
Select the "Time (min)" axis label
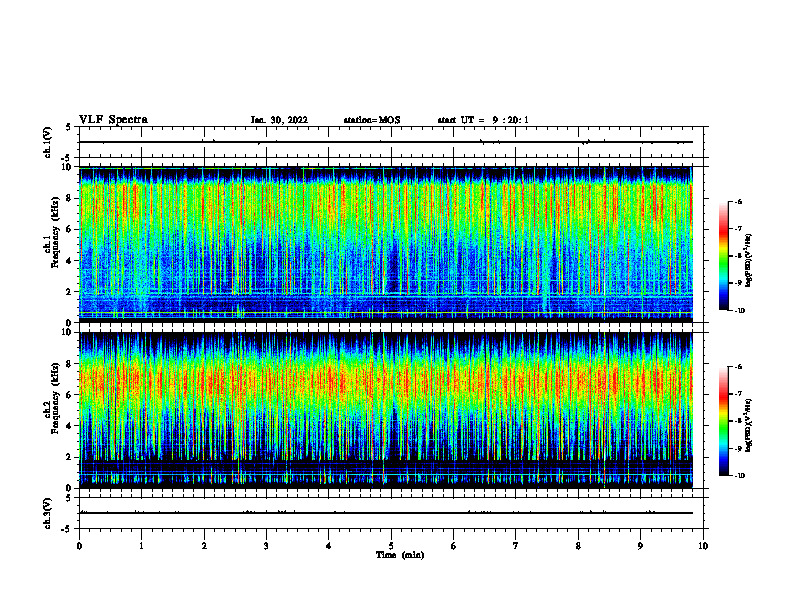point(400,555)
